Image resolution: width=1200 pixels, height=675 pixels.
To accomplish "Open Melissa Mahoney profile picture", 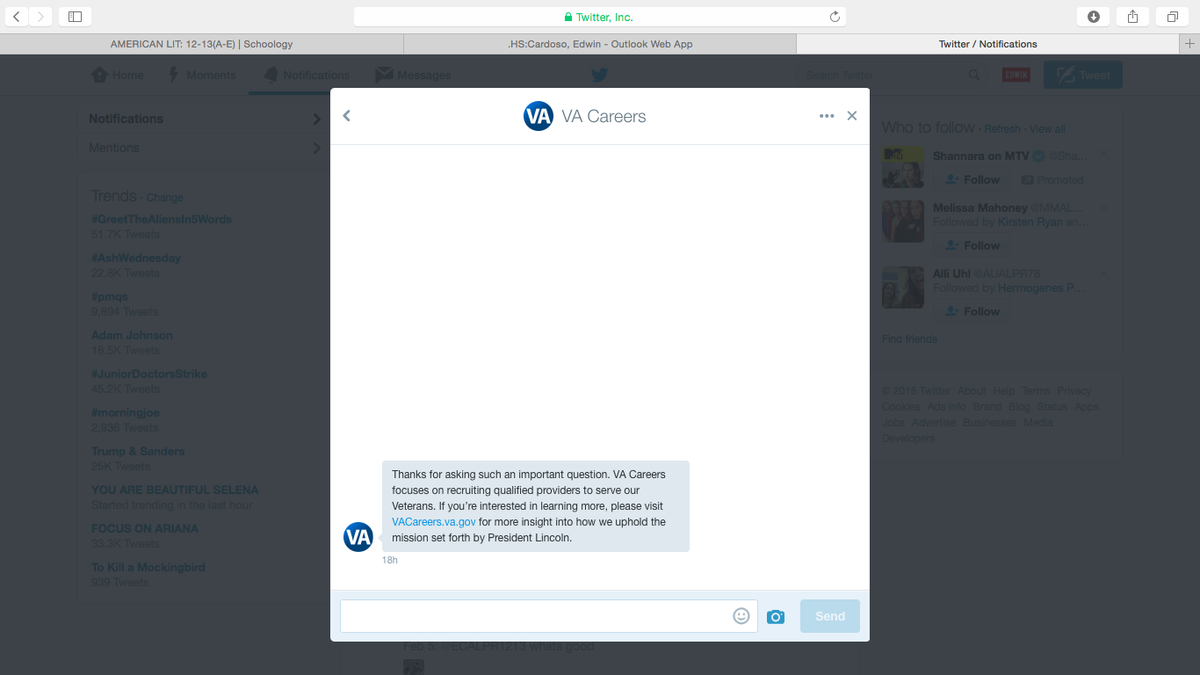I will pos(902,221).
